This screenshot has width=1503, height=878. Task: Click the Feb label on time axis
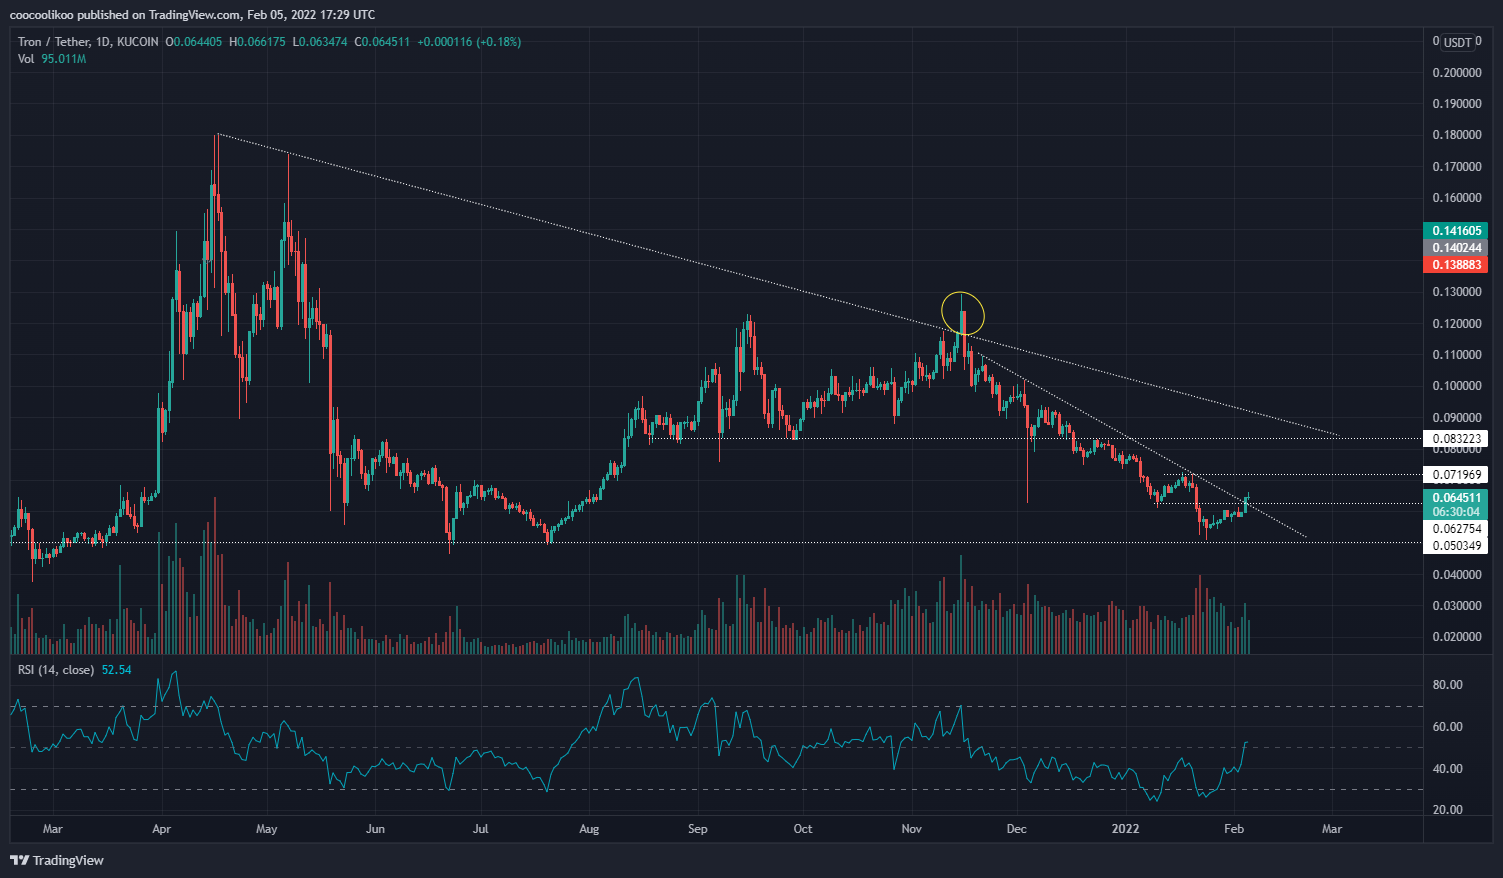1234,829
